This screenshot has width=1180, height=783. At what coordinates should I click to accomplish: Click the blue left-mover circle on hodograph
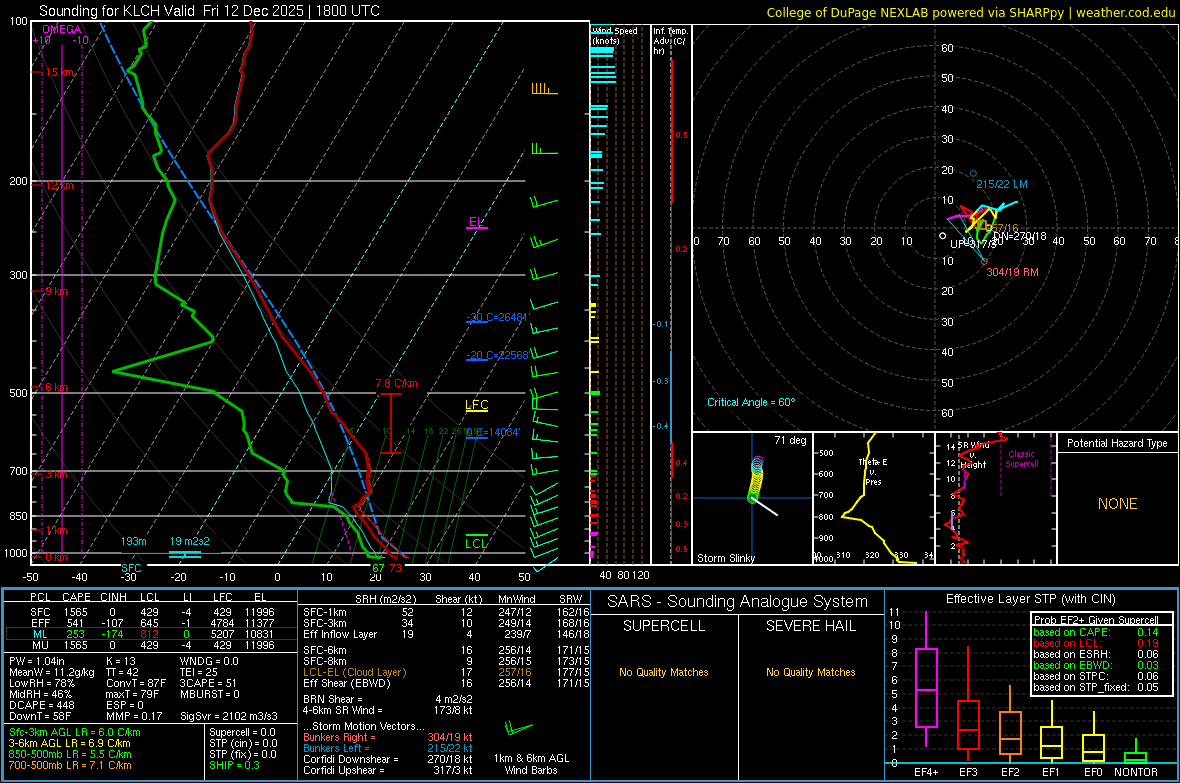coord(973,173)
